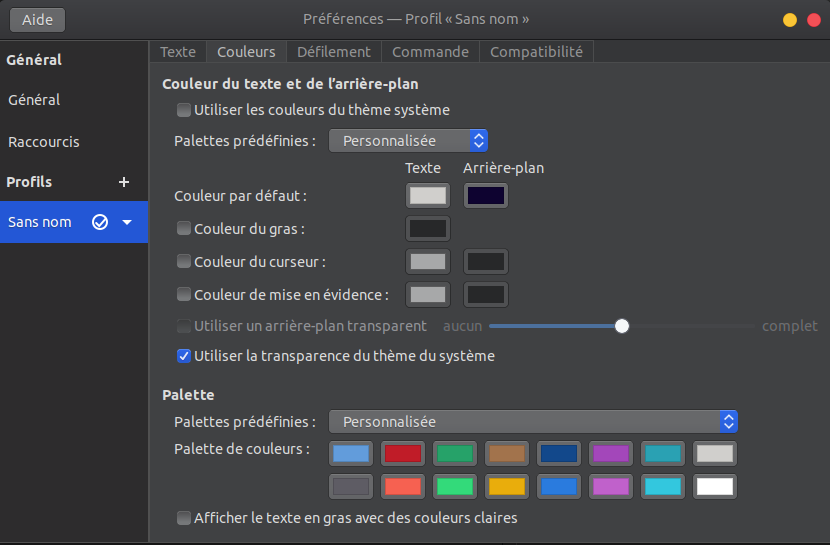Toggle Utiliser un arrière-plan transparent checkbox
Screen dimensions: 830x545
pyautogui.click(x=184, y=326)
